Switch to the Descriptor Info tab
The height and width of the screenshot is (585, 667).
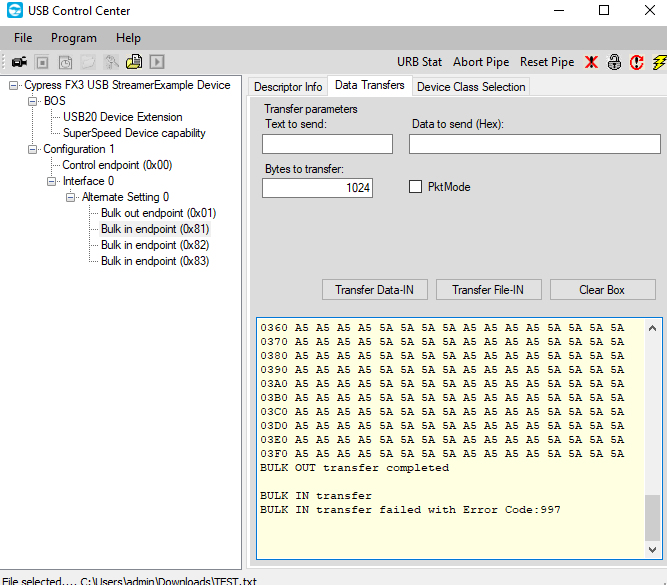(x=288, y=87)
